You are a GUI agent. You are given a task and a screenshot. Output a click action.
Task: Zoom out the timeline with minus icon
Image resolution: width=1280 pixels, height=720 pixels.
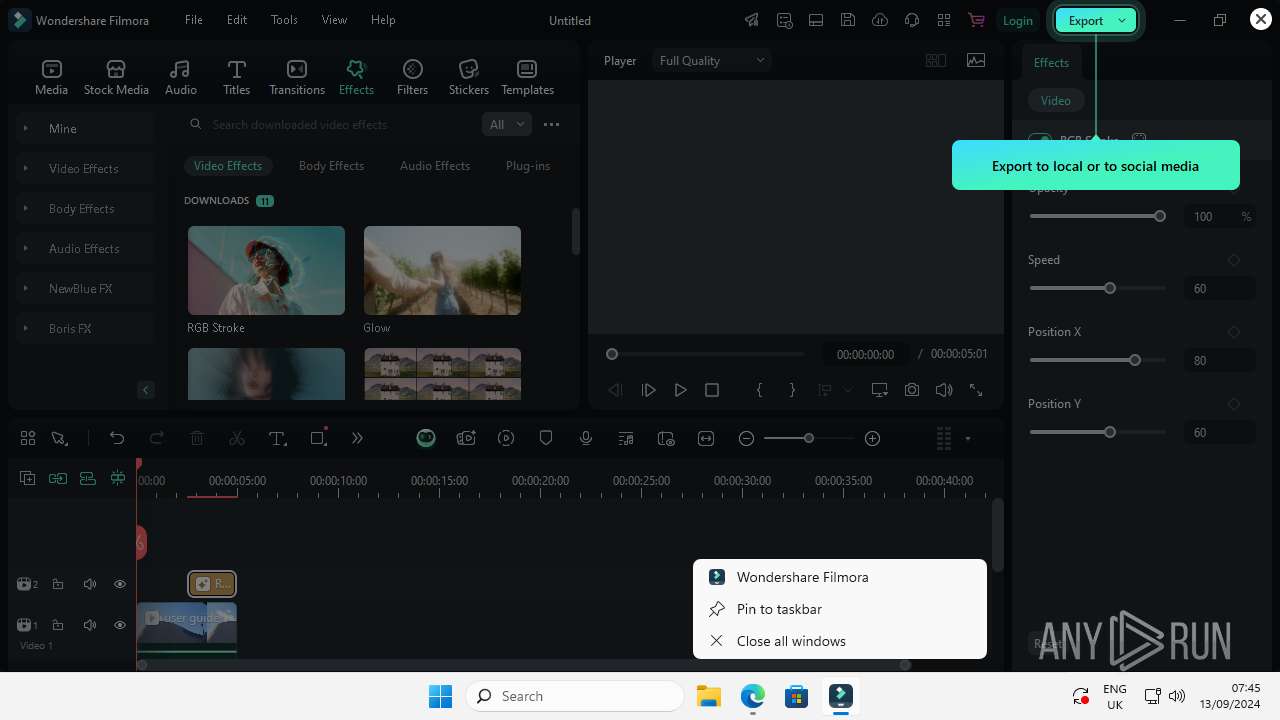tap(746, 438)
